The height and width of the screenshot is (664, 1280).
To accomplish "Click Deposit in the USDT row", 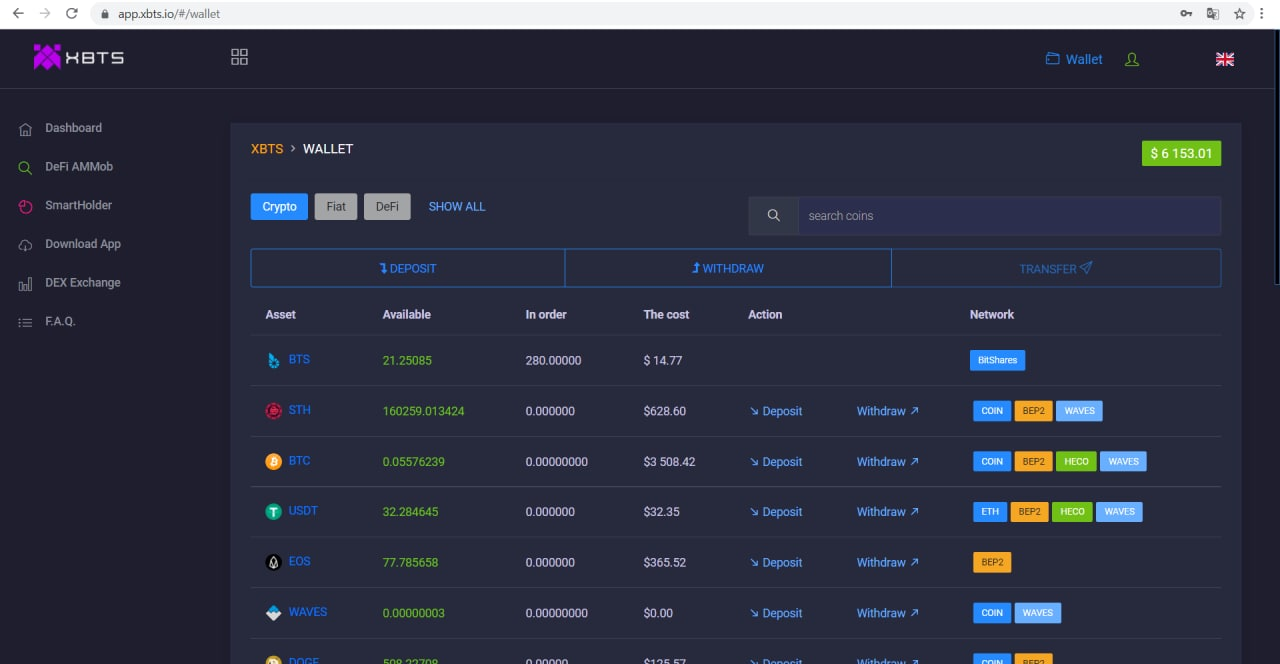I will pos(775,512).
